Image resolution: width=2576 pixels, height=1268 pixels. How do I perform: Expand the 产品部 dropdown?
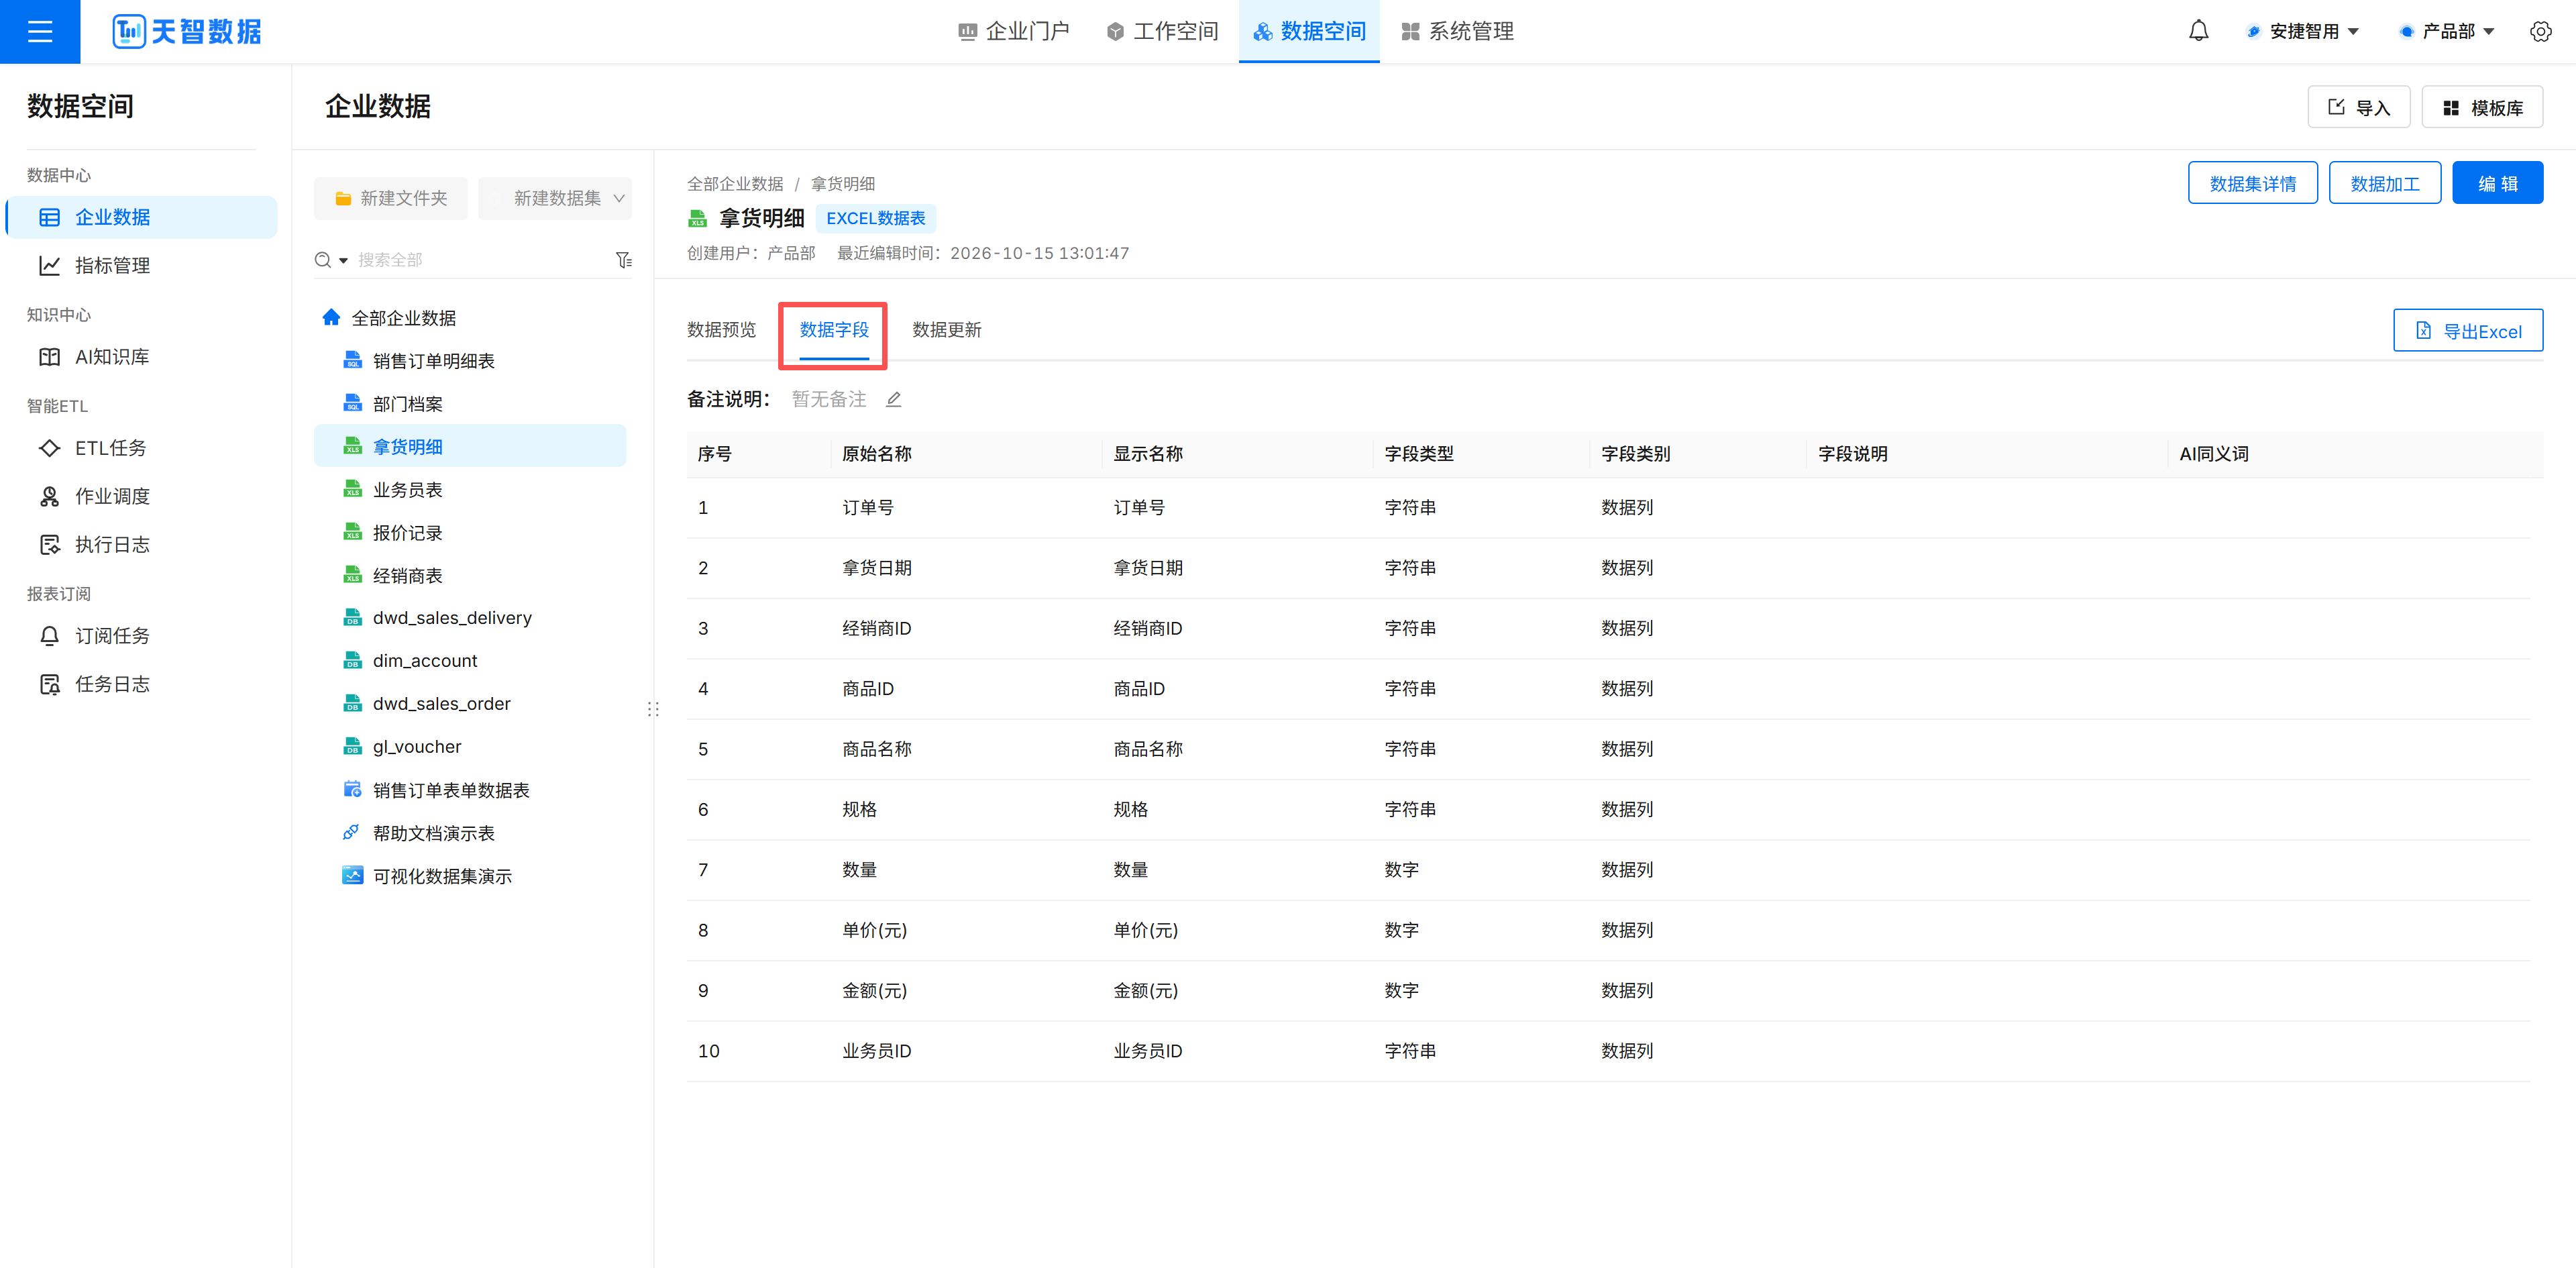click(x=2446, y=31)
